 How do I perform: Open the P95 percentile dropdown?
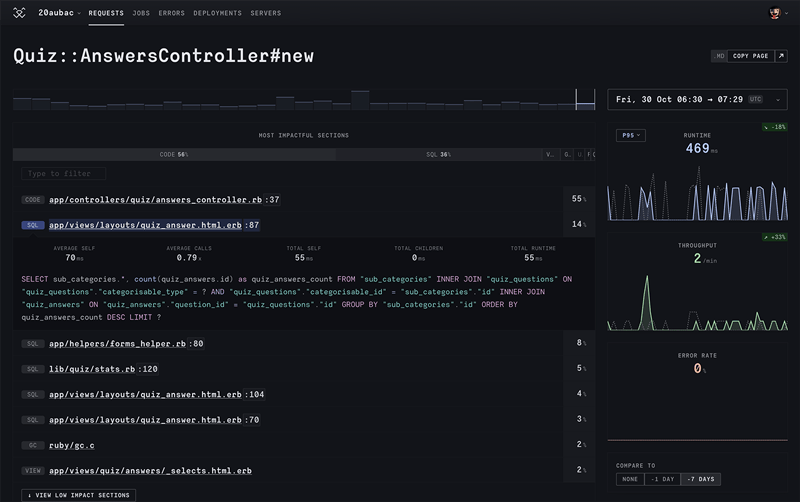(631, 135)
